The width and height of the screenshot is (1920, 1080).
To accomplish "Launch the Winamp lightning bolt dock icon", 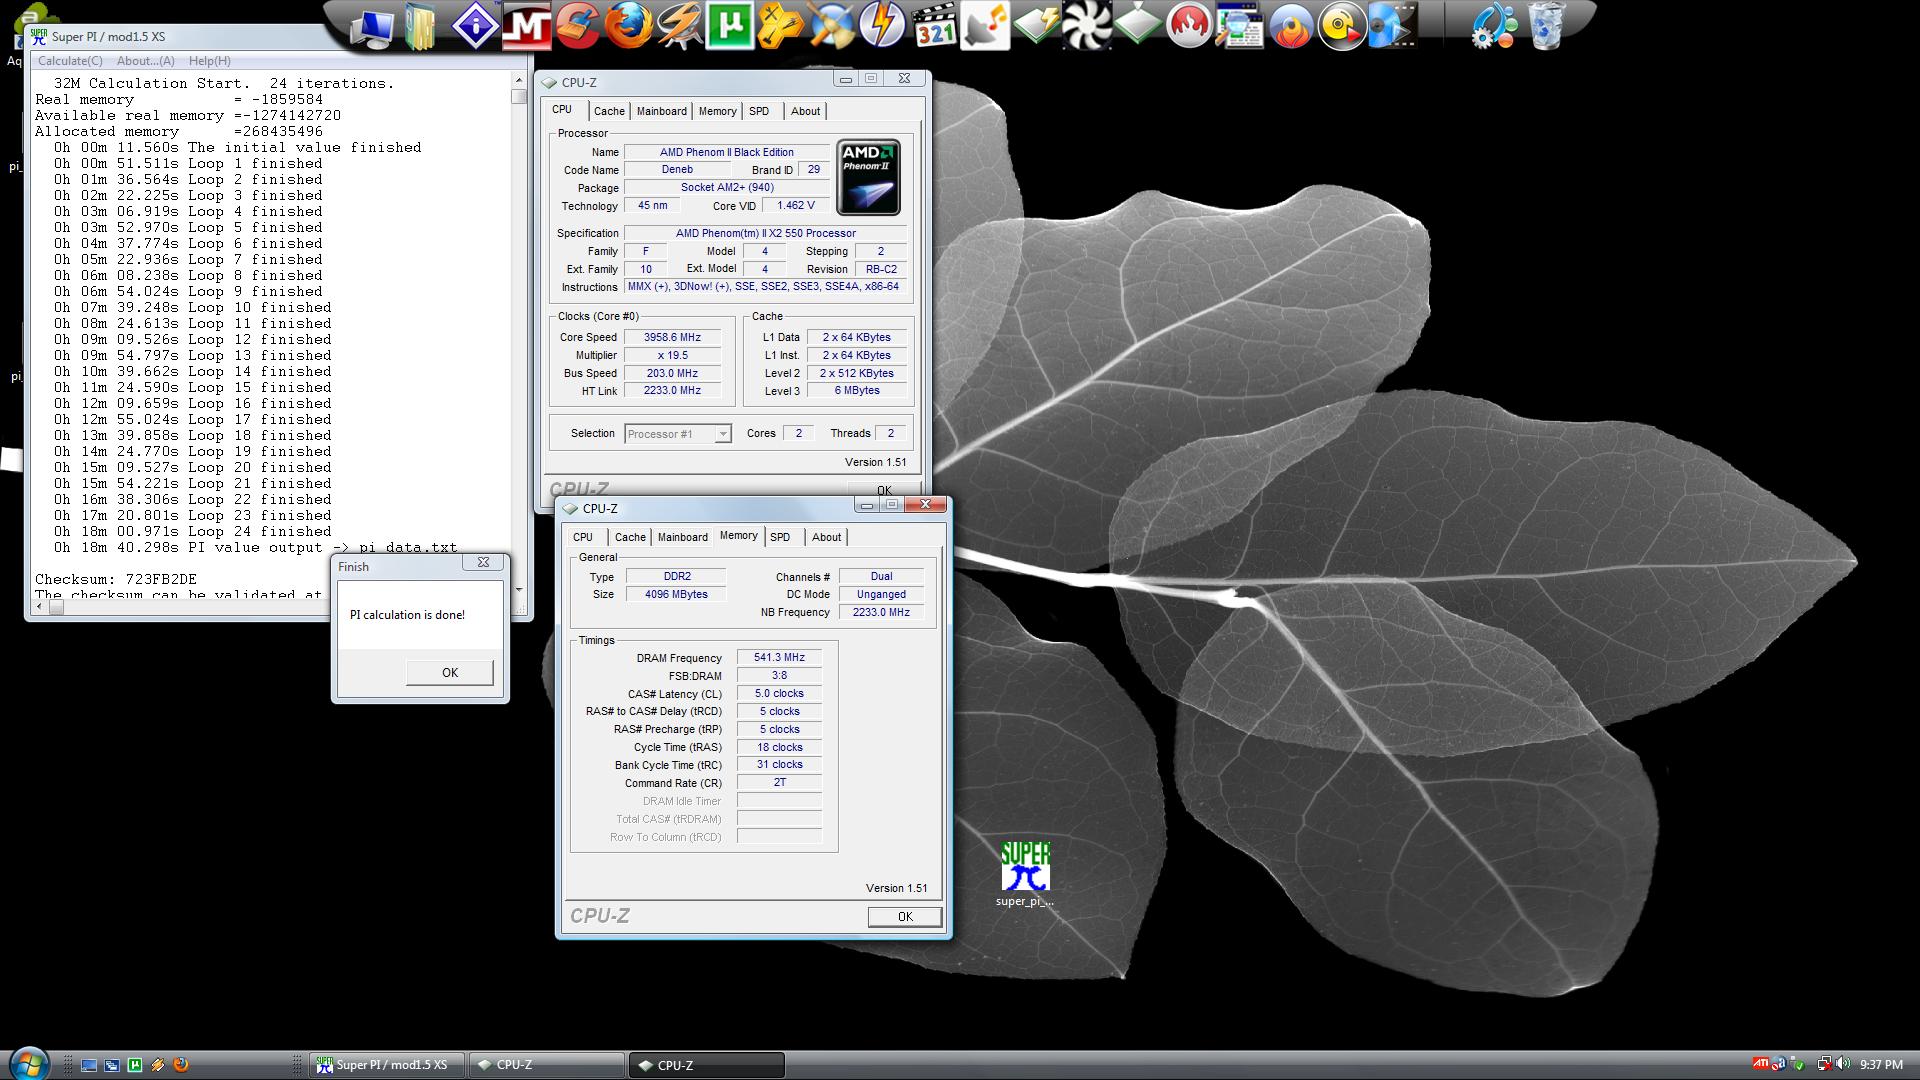I will pos(679,26).
